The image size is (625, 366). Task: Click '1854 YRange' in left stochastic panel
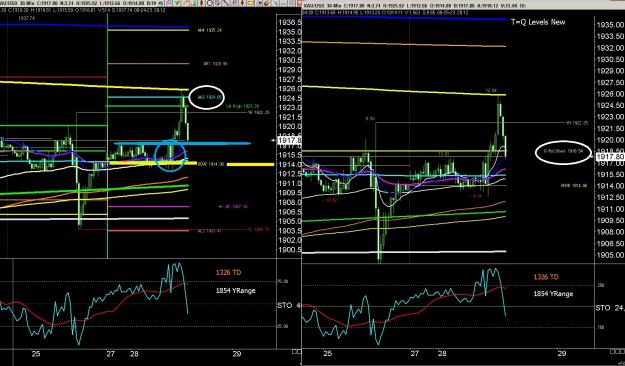[236, 291]
